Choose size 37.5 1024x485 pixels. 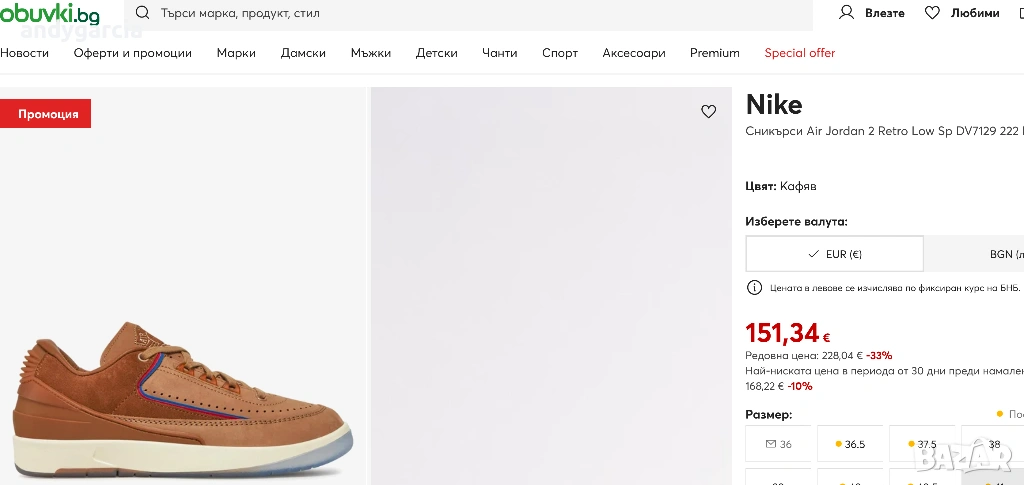[x=921, y=444]
